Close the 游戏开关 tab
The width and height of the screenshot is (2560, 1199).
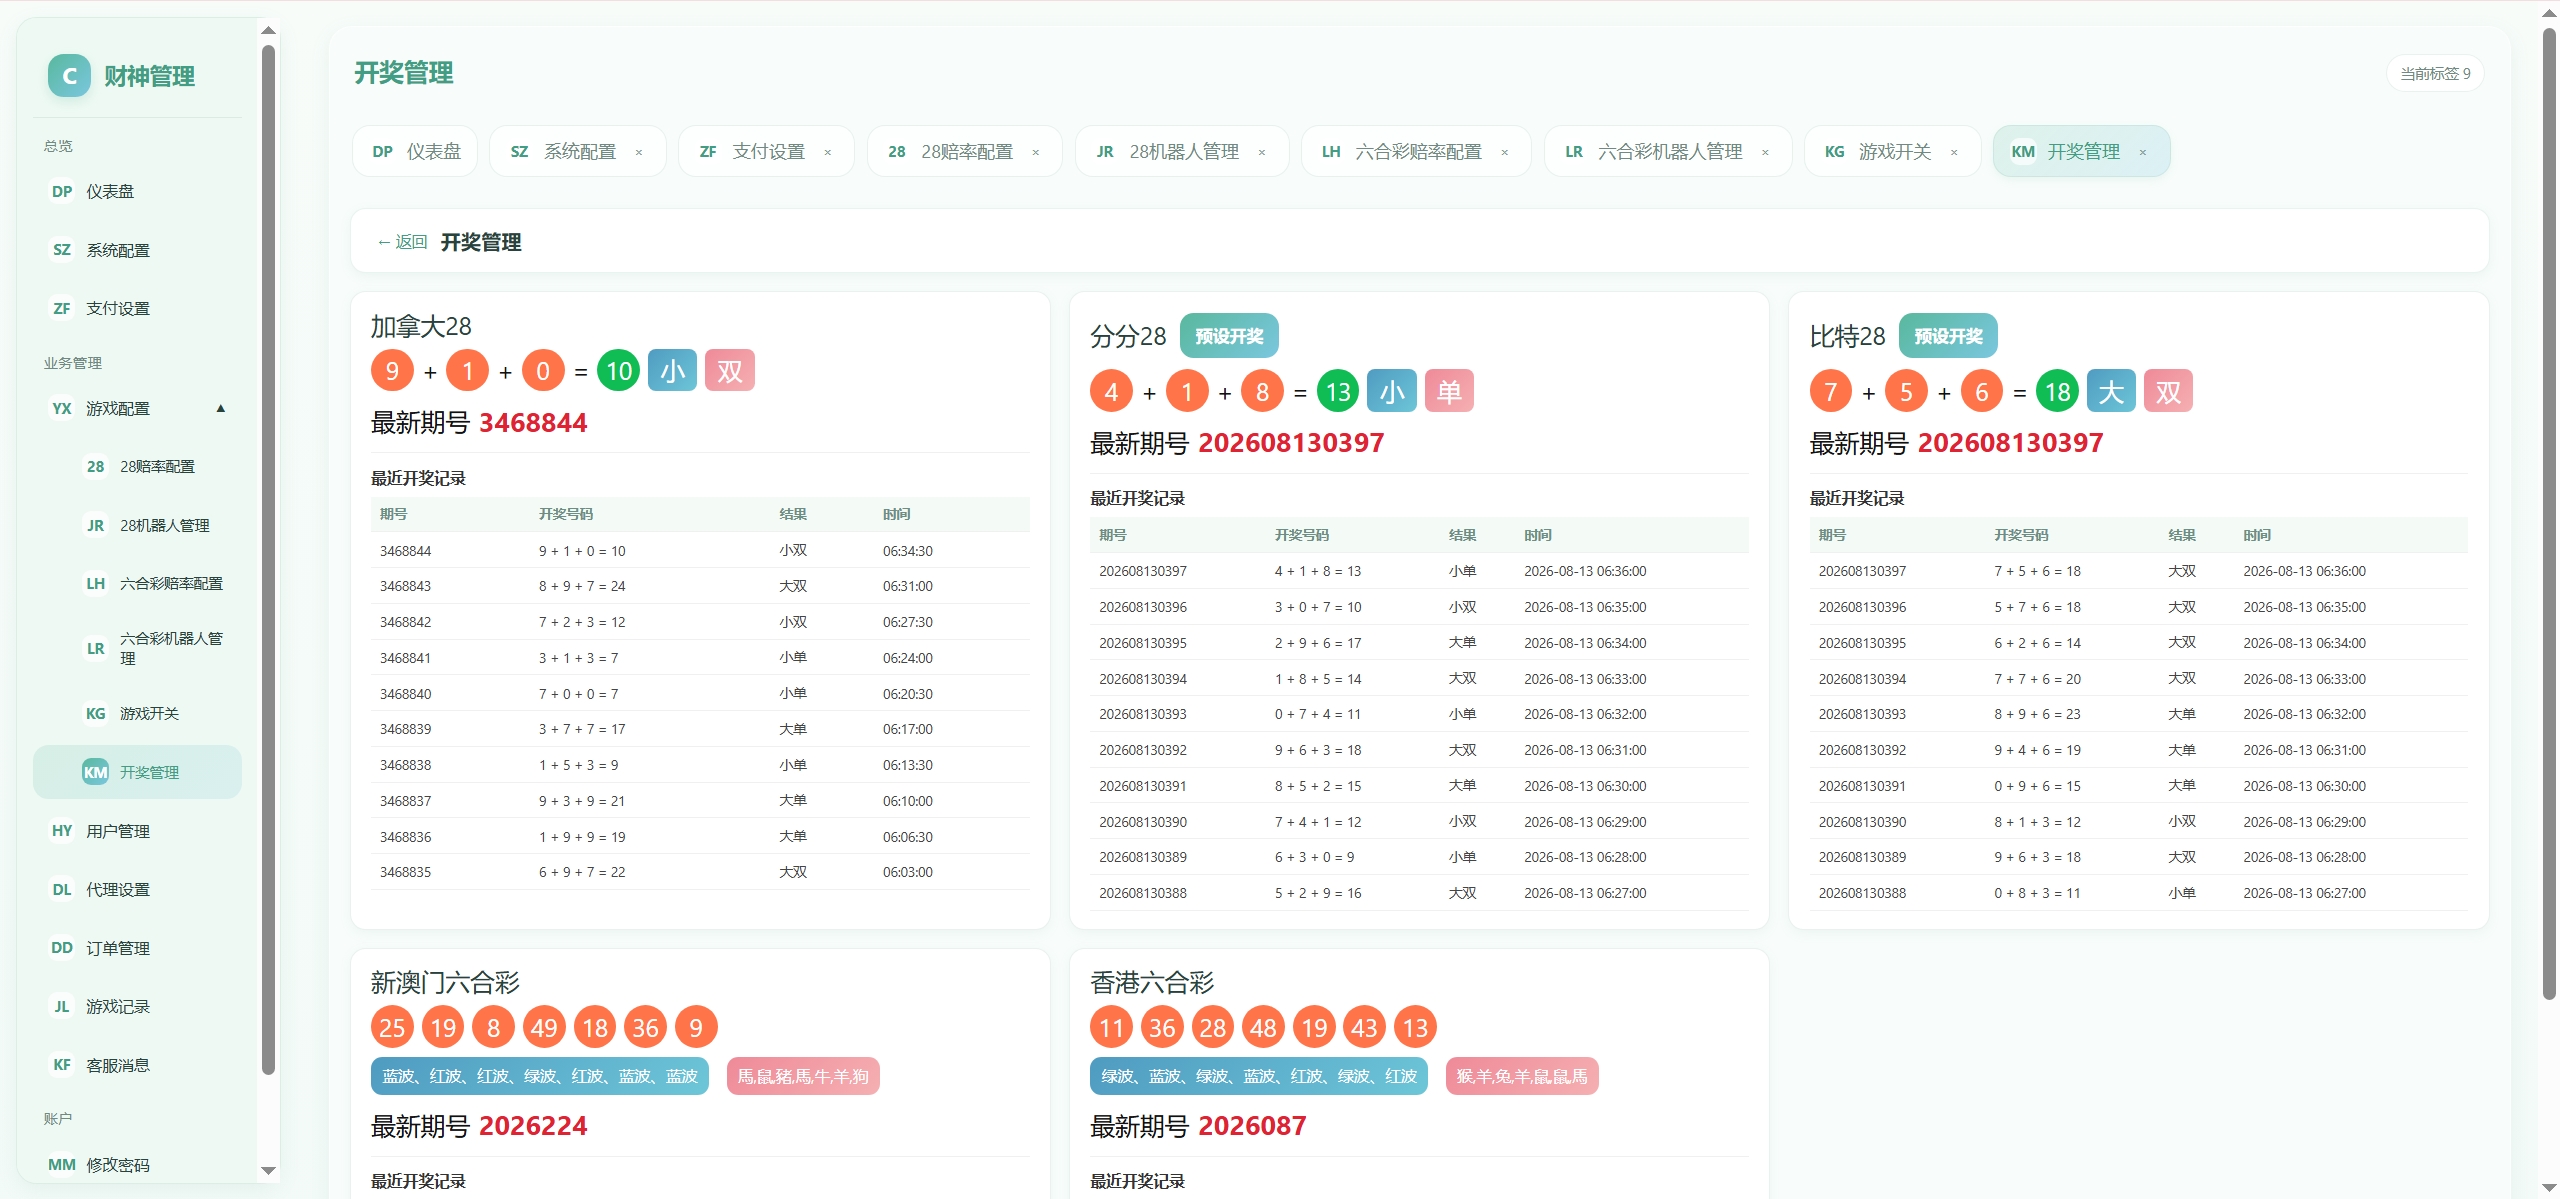[1954, 152]
